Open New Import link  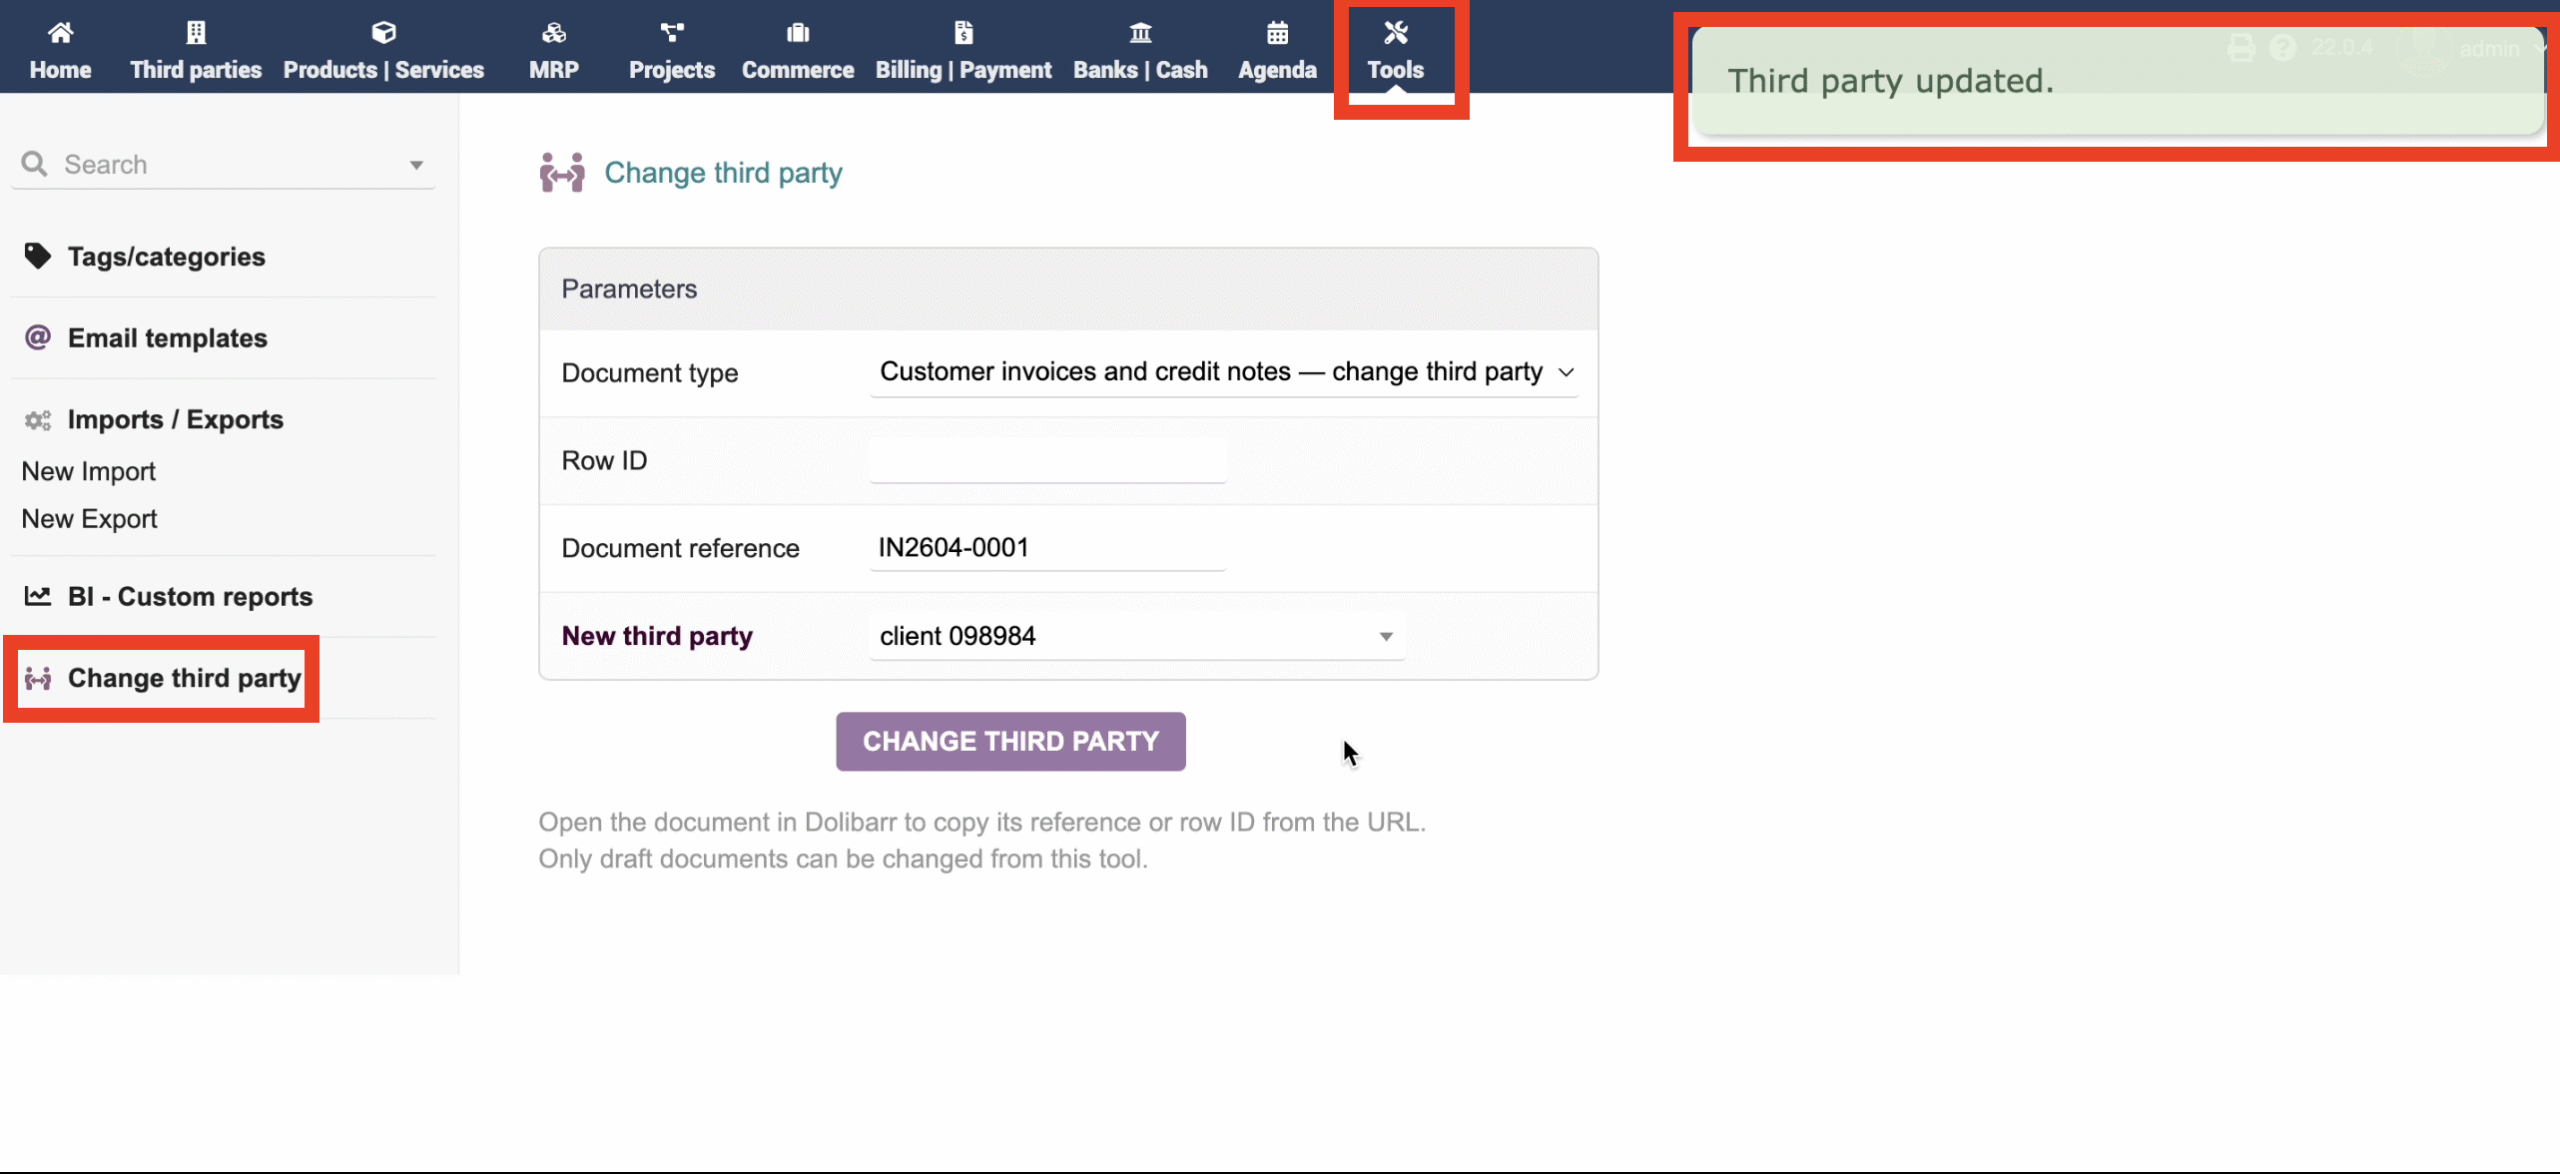88,470
